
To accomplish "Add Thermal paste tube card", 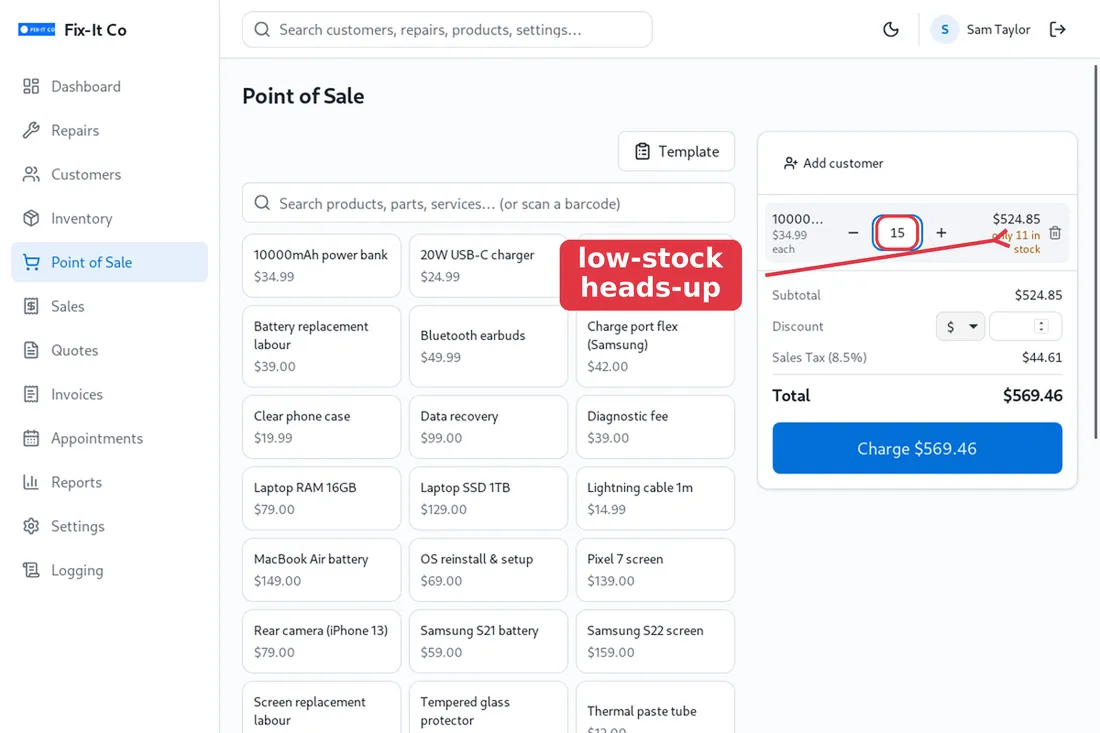I will click(x=655, y=708).
